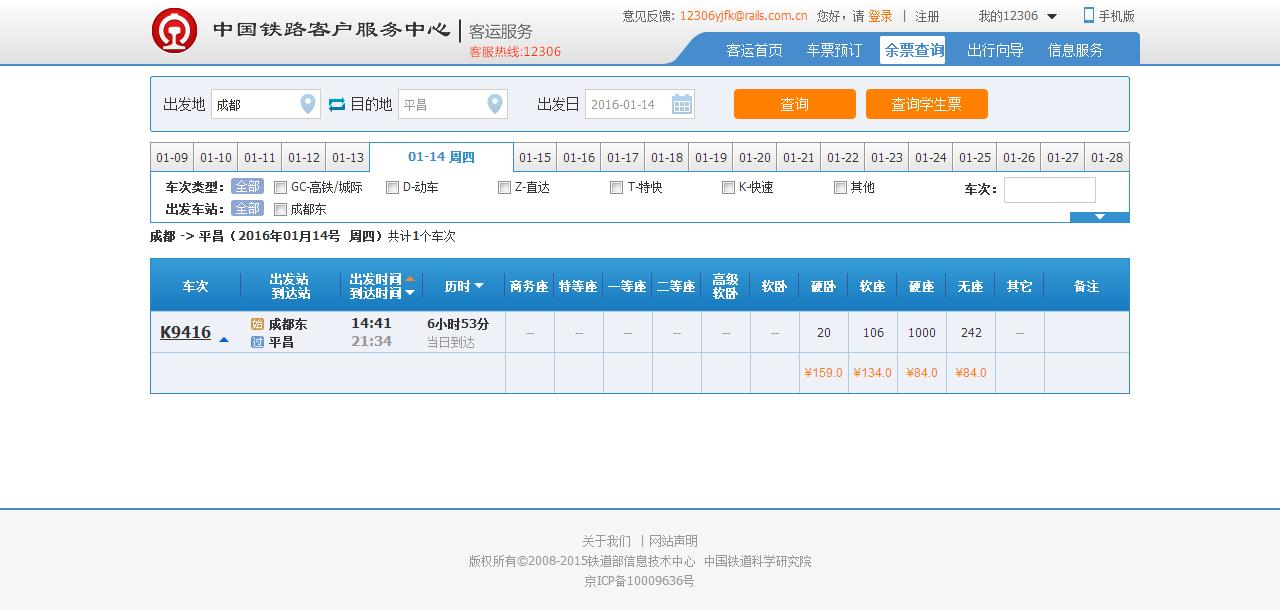Click the orange 查询 search button
Viewport: 1280px width, 611px height.
(x=794, y=104)
